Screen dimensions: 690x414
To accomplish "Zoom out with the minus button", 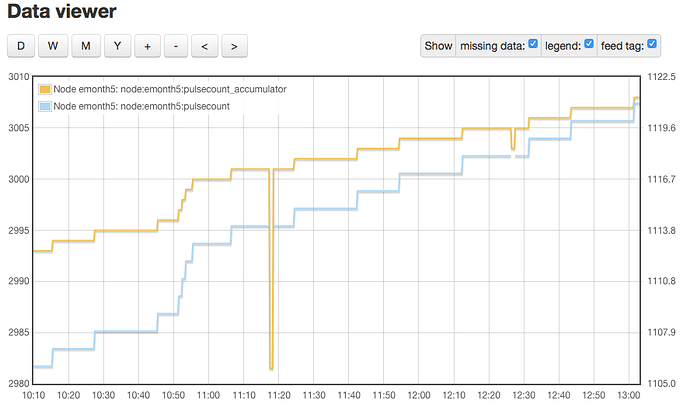I will click(176, 46).
